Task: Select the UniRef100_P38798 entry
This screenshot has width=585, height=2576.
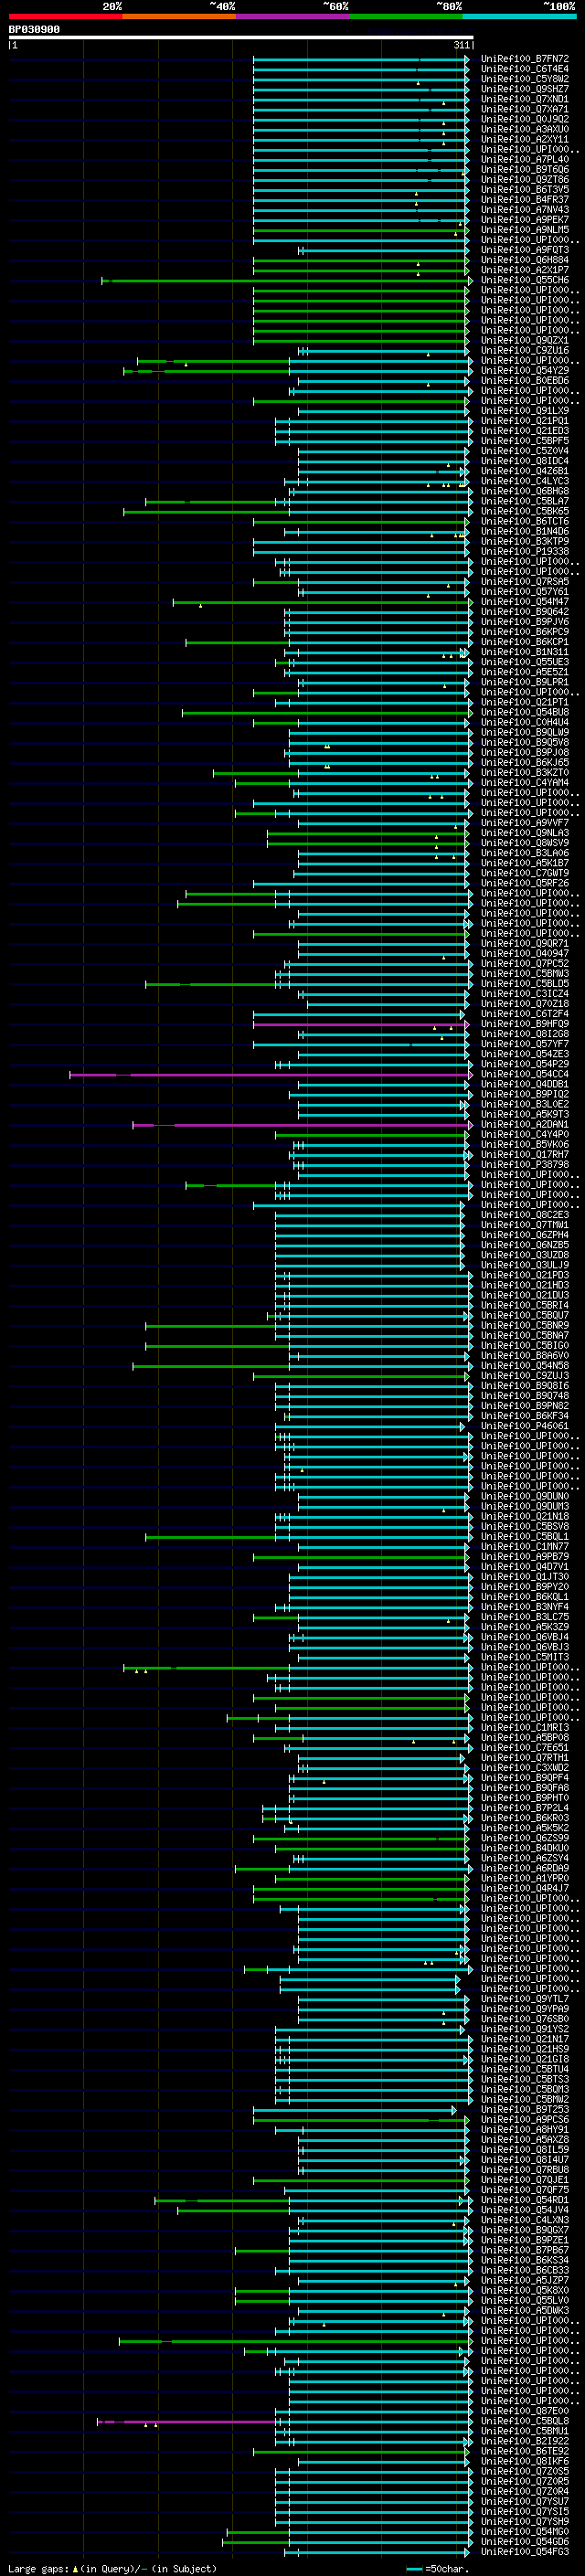Action: tap(525, 1164)
